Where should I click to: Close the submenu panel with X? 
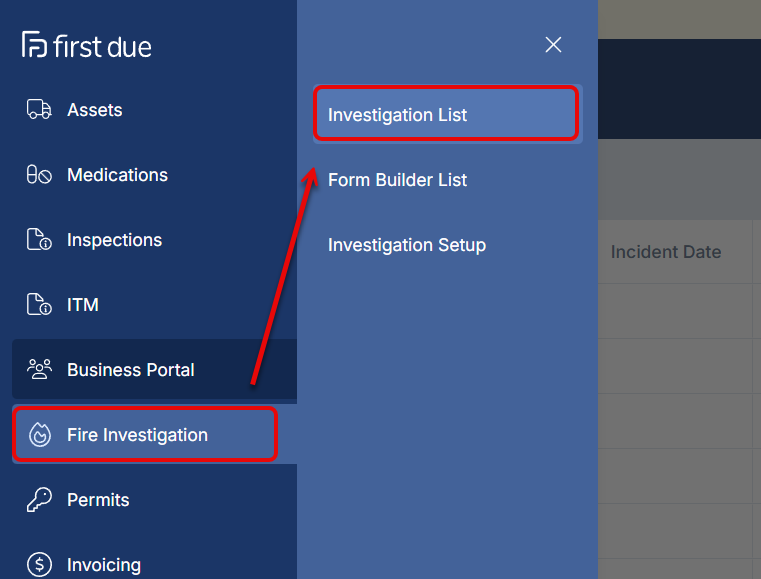(x=553, y=45)
